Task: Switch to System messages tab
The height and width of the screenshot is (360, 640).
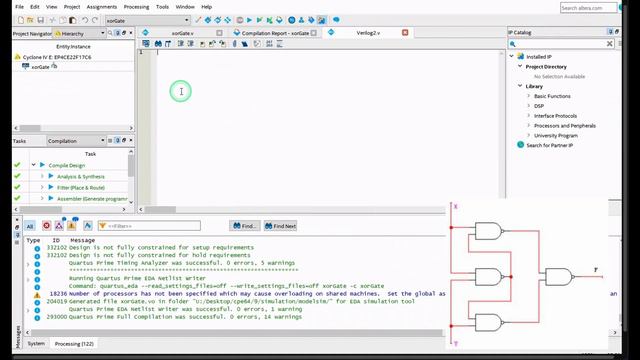Action: pyautogui.click(x=36, y=344)
